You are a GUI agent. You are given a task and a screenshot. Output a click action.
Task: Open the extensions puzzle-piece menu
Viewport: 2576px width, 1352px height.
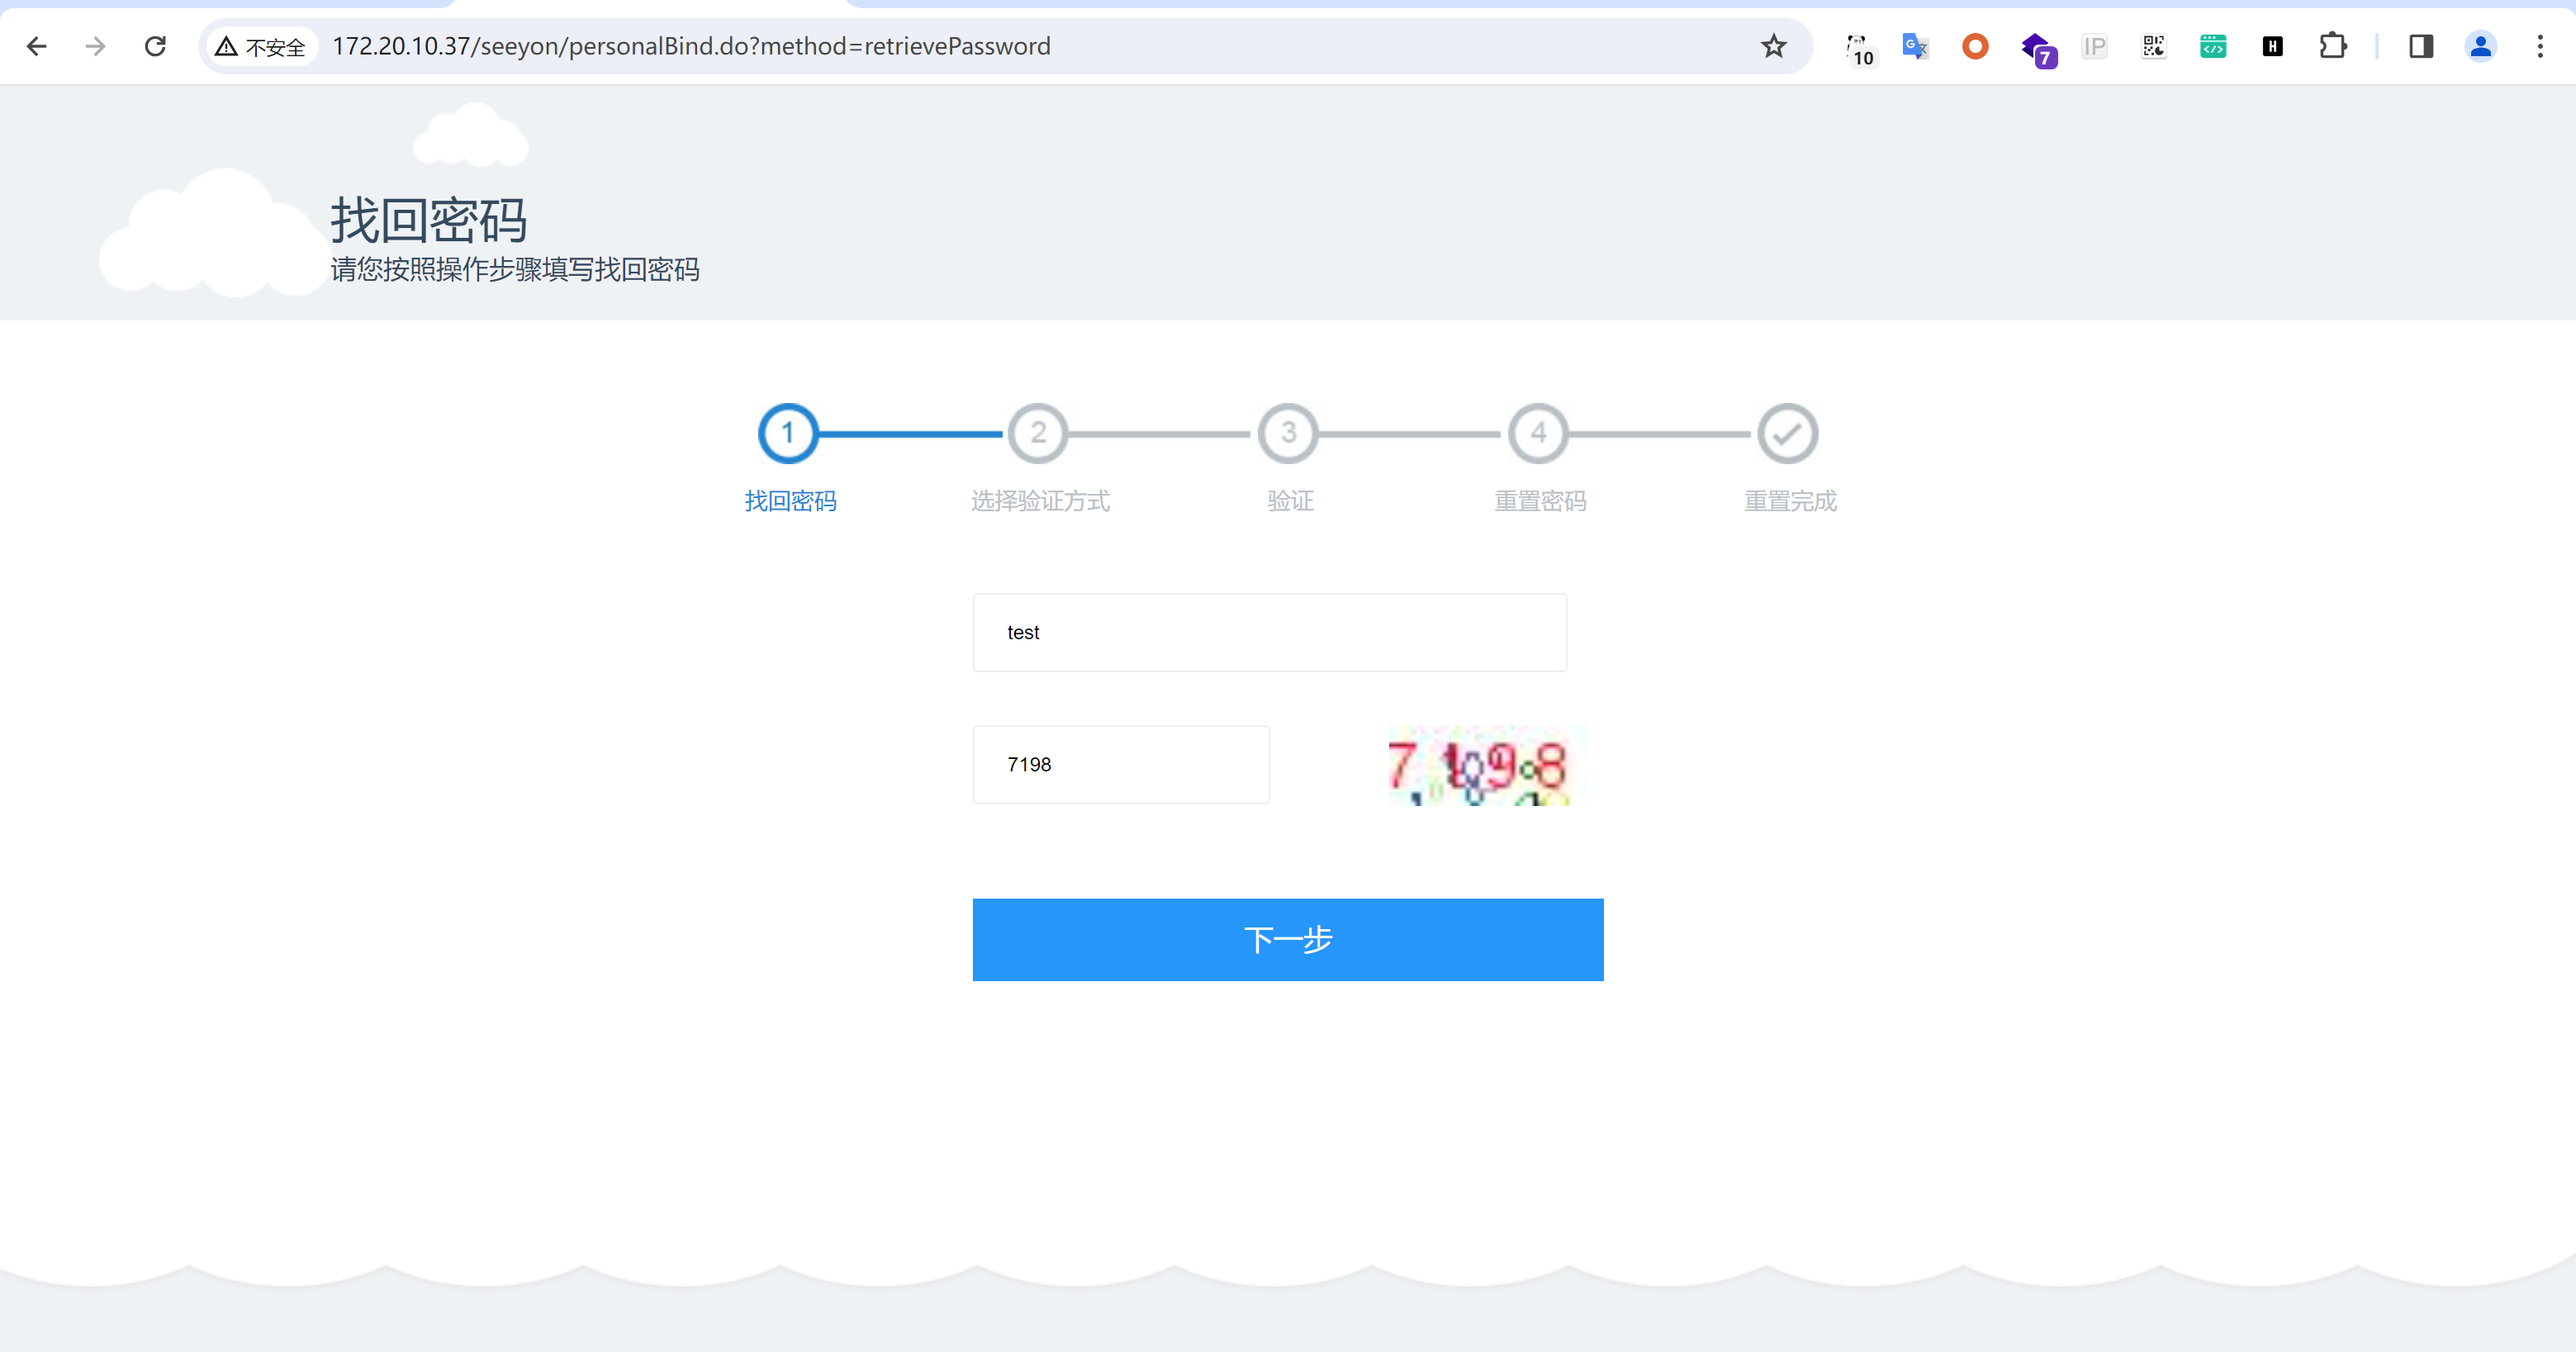tap(2332, 46)
